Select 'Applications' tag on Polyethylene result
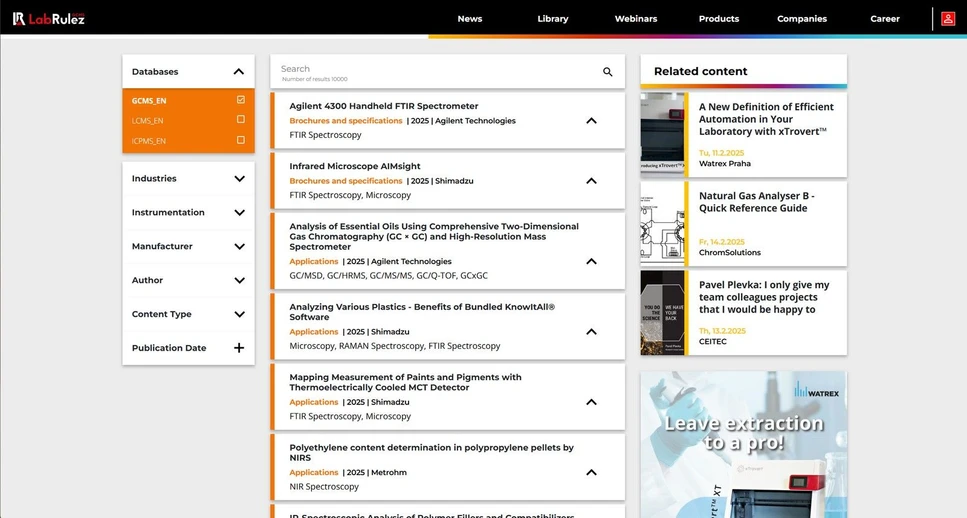 point(313,472)
